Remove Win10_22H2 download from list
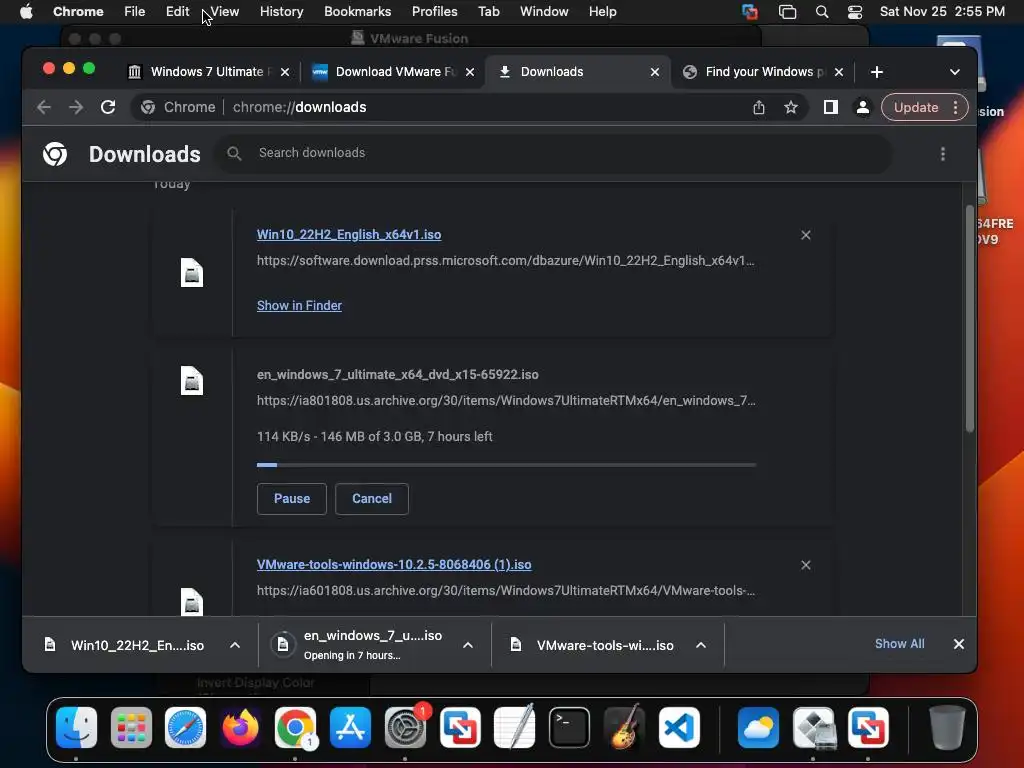Viewport: 1024px width, 768px height. coord(806,235)
